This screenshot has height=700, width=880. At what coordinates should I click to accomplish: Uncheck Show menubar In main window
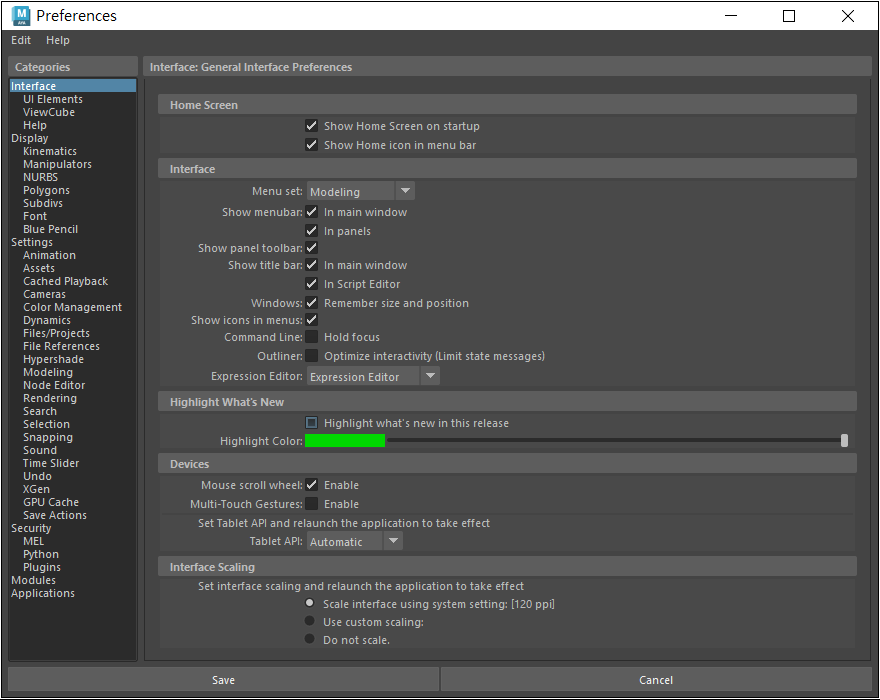click(311, 212)
